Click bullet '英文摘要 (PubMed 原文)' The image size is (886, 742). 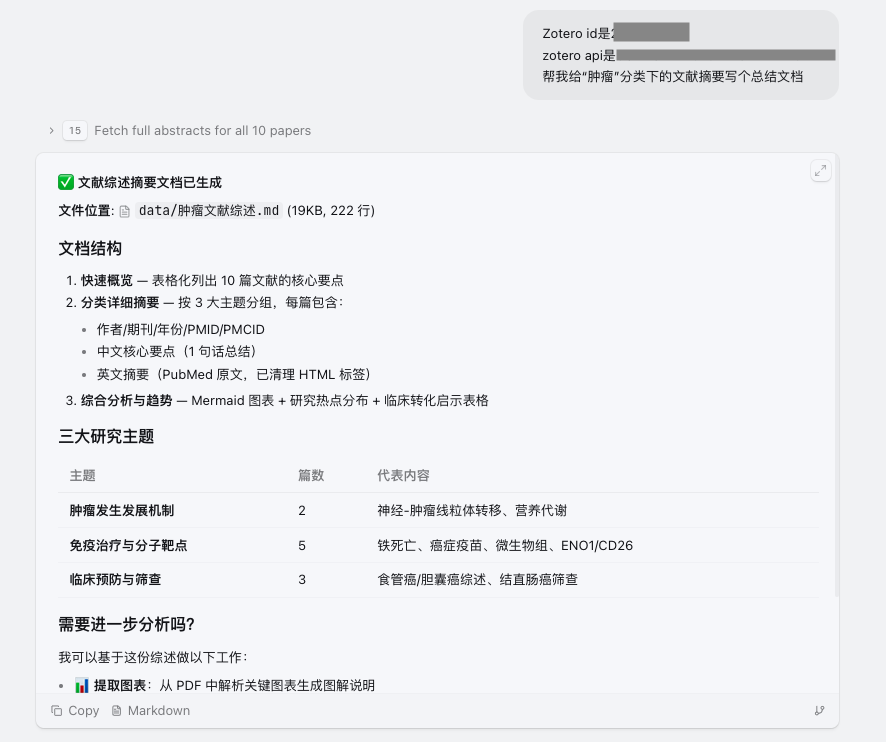click(234, 374)
